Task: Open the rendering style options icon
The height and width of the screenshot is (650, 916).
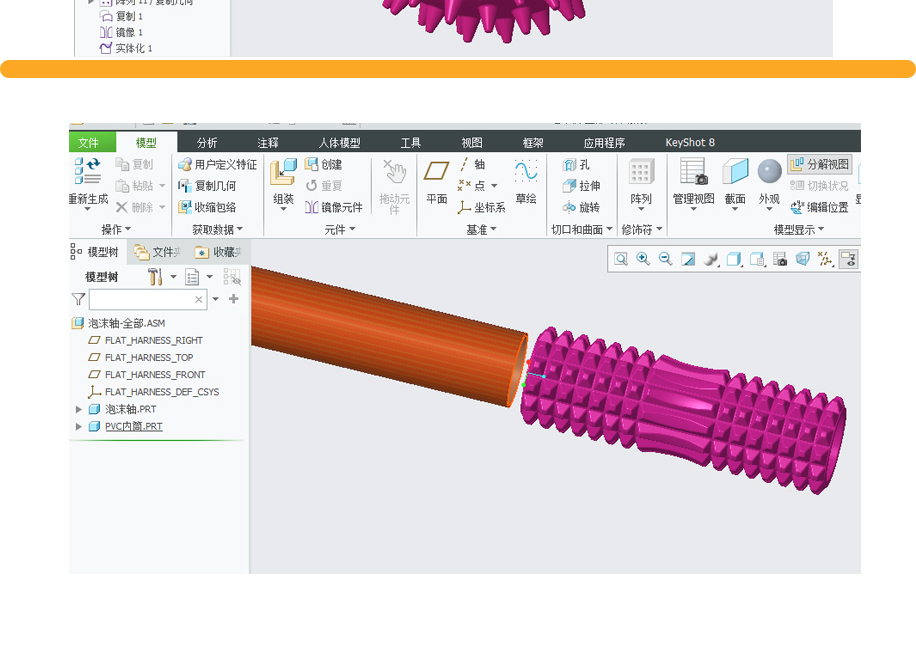Action: pos(711,259)
